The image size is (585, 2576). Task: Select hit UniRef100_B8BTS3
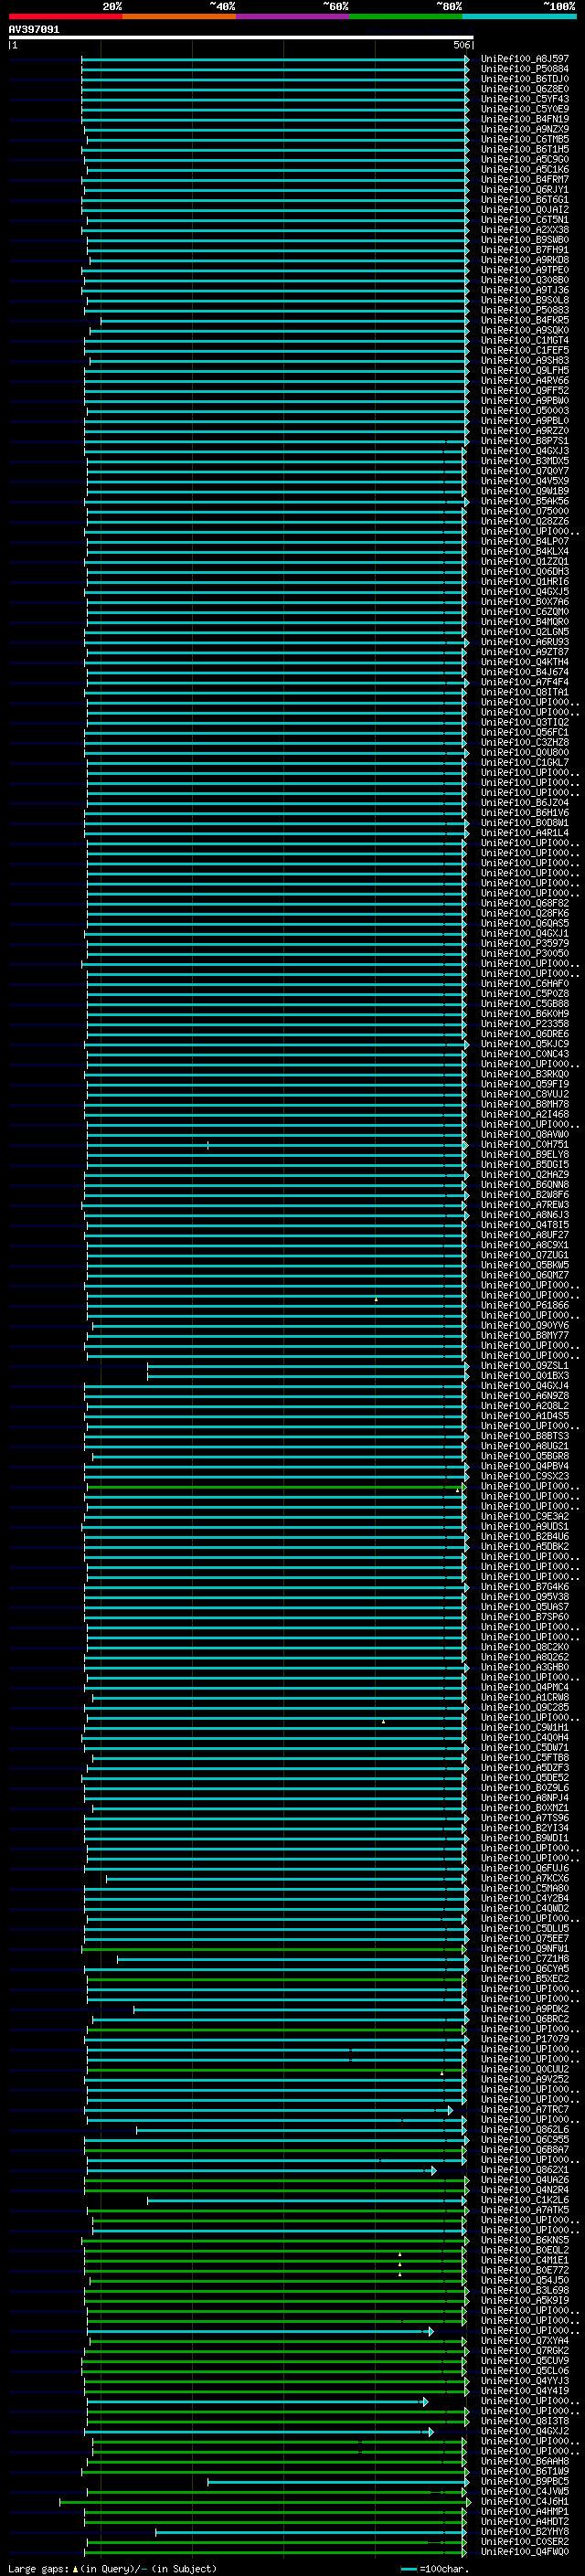click(x=524, y=1436)
